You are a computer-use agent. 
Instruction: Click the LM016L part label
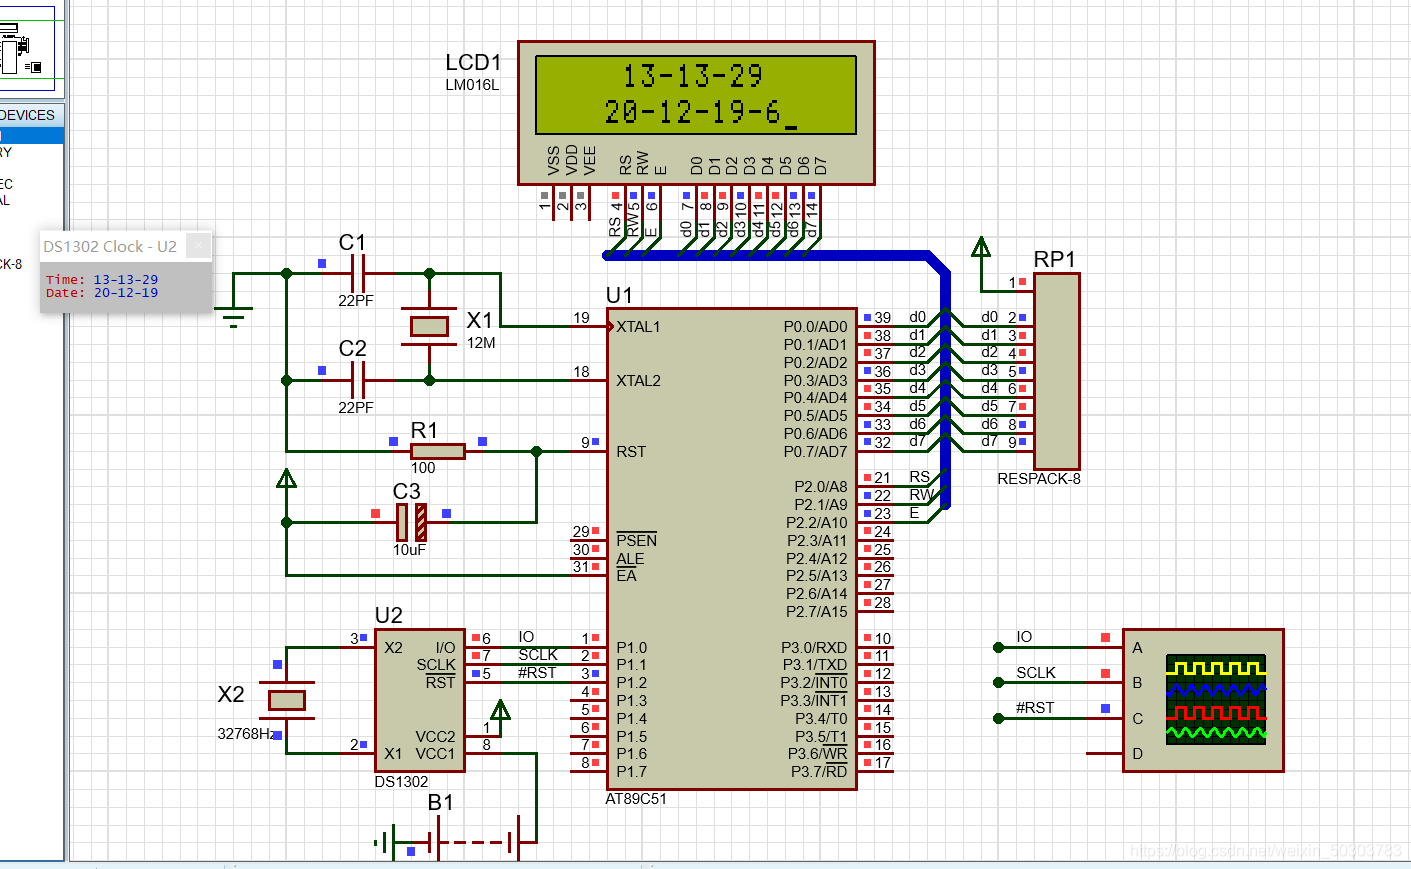point(472,85)
